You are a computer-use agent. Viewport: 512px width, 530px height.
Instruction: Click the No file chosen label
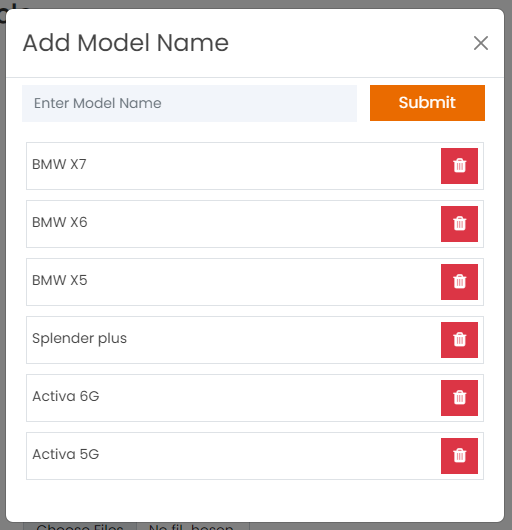191,527
